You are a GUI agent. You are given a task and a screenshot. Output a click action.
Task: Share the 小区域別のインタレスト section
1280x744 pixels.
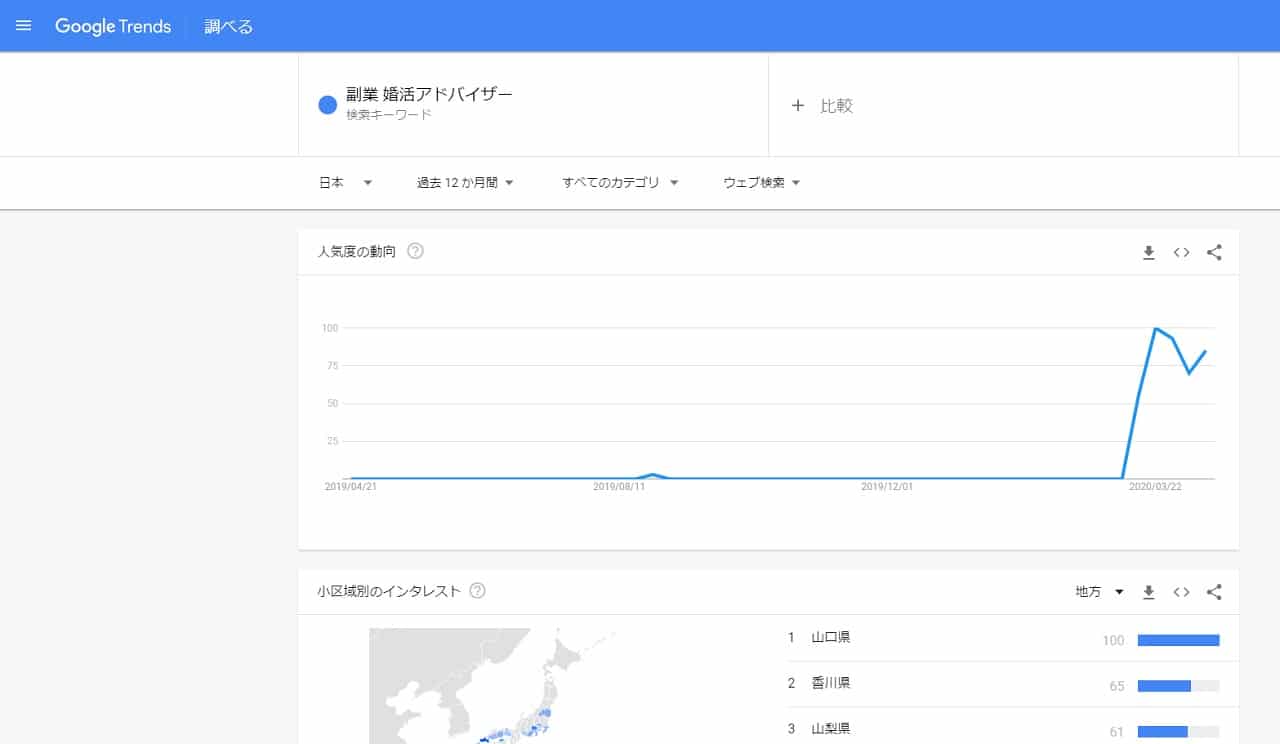pos(1214,592)
